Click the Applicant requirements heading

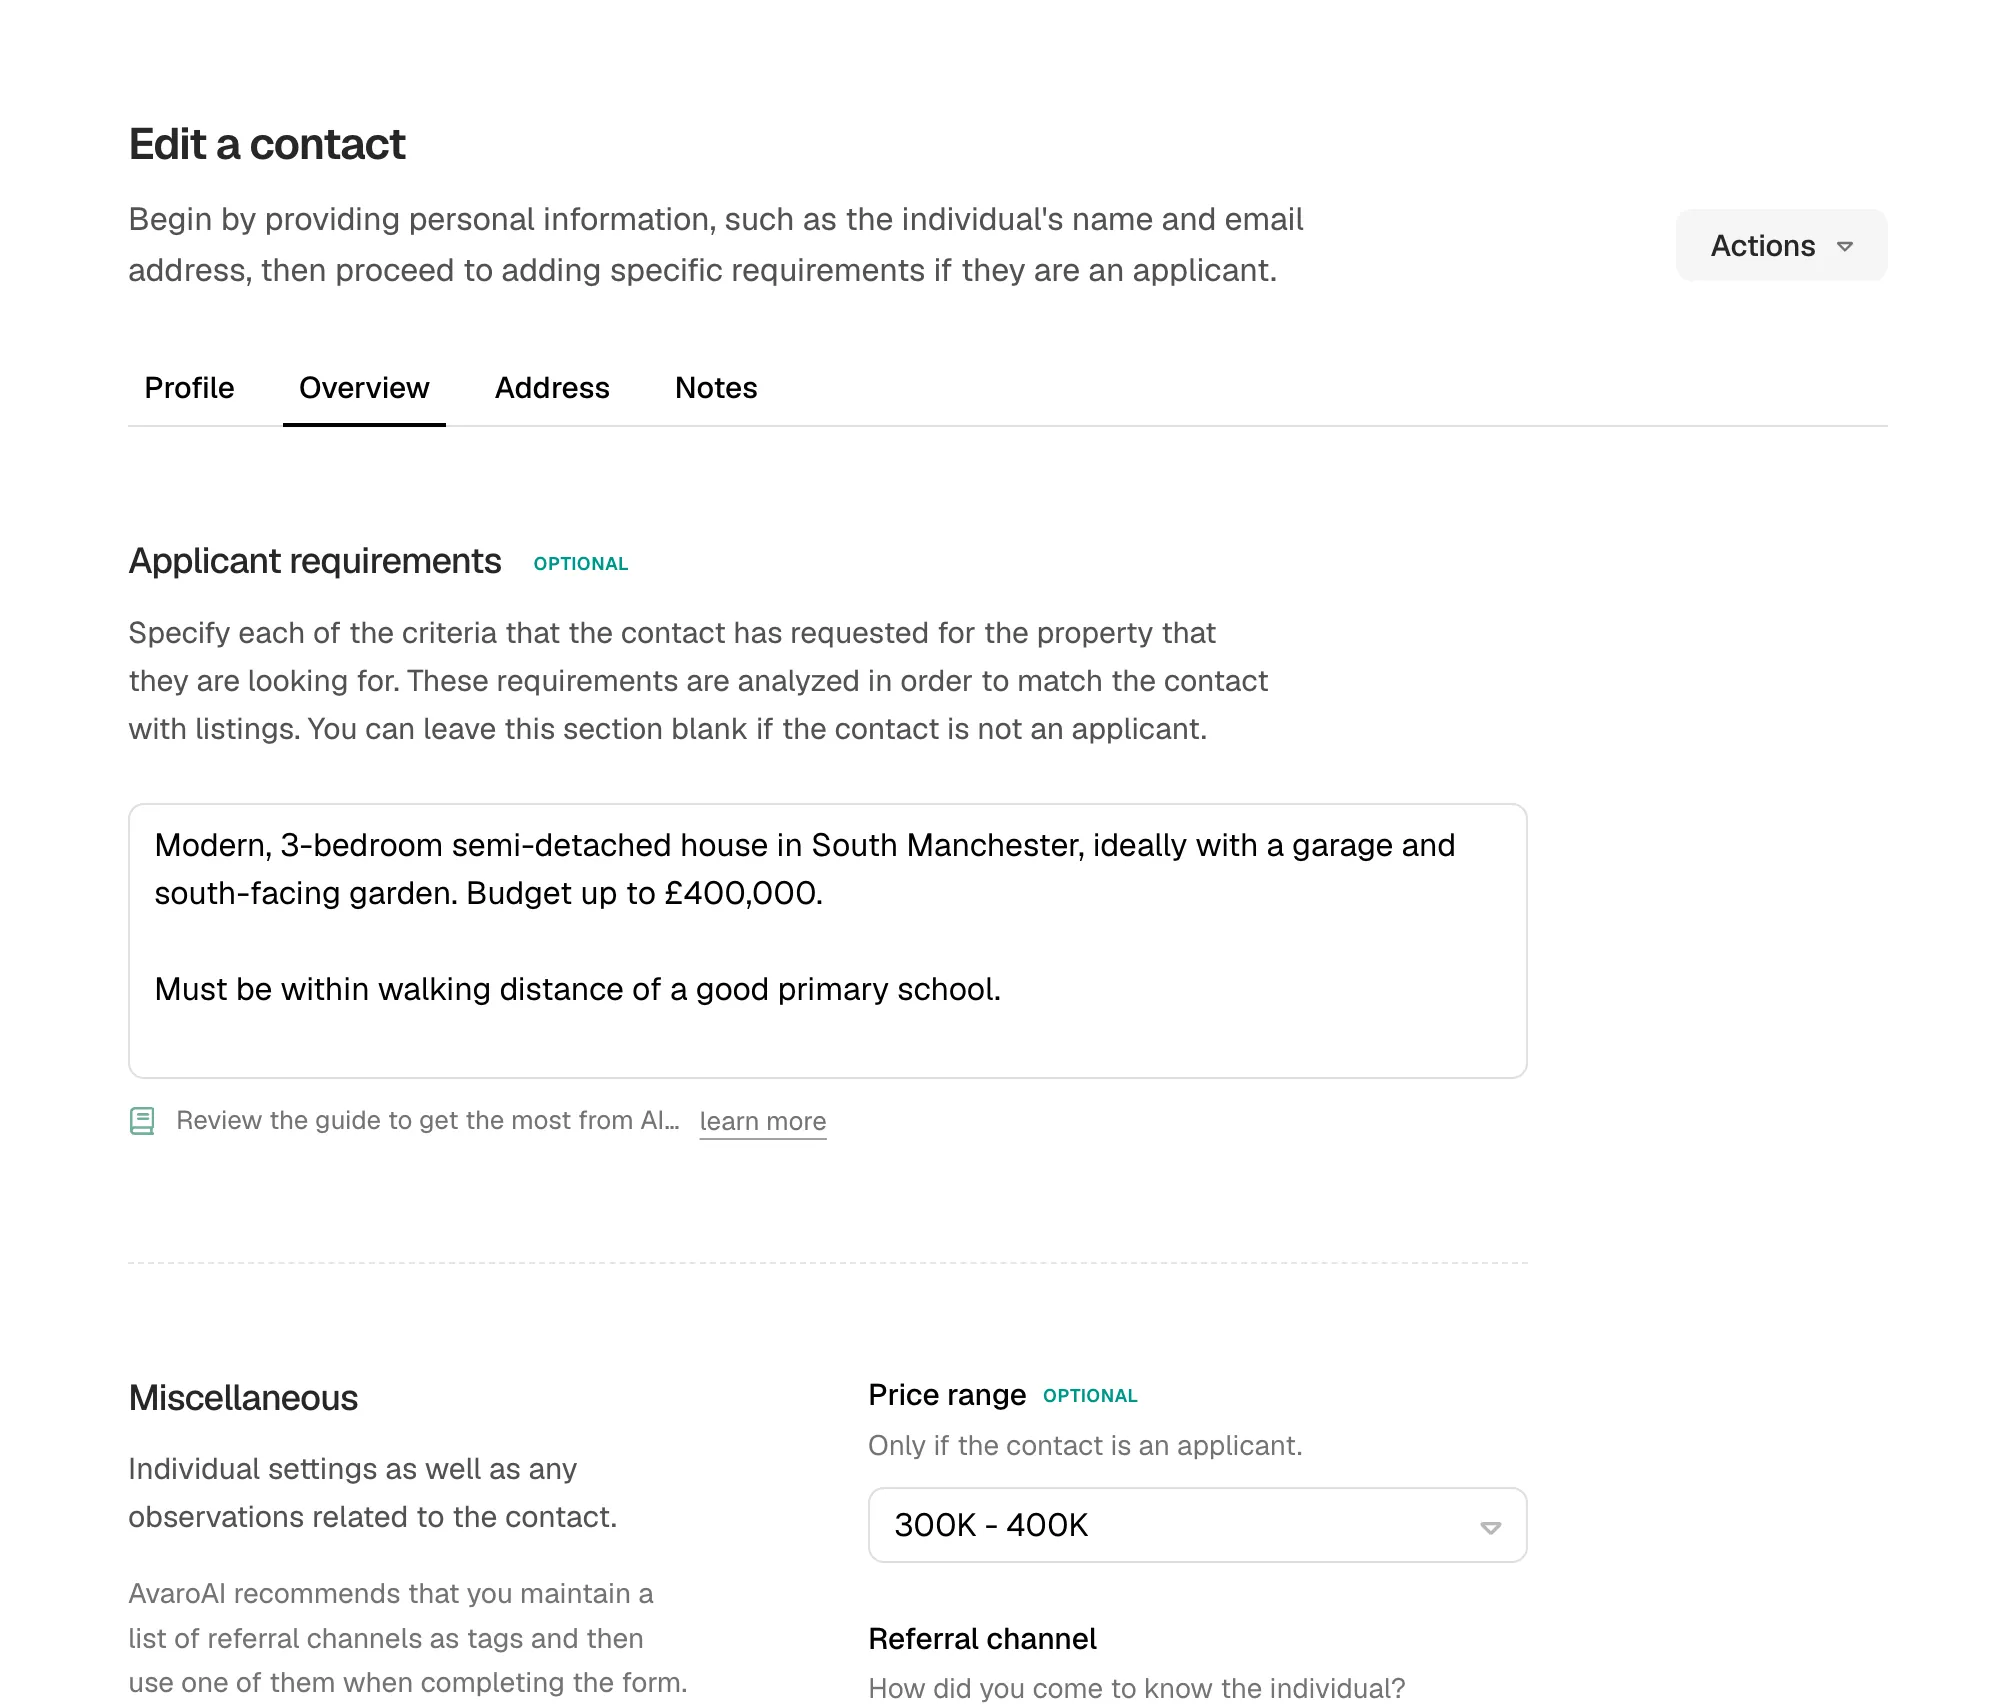(314, 561)
